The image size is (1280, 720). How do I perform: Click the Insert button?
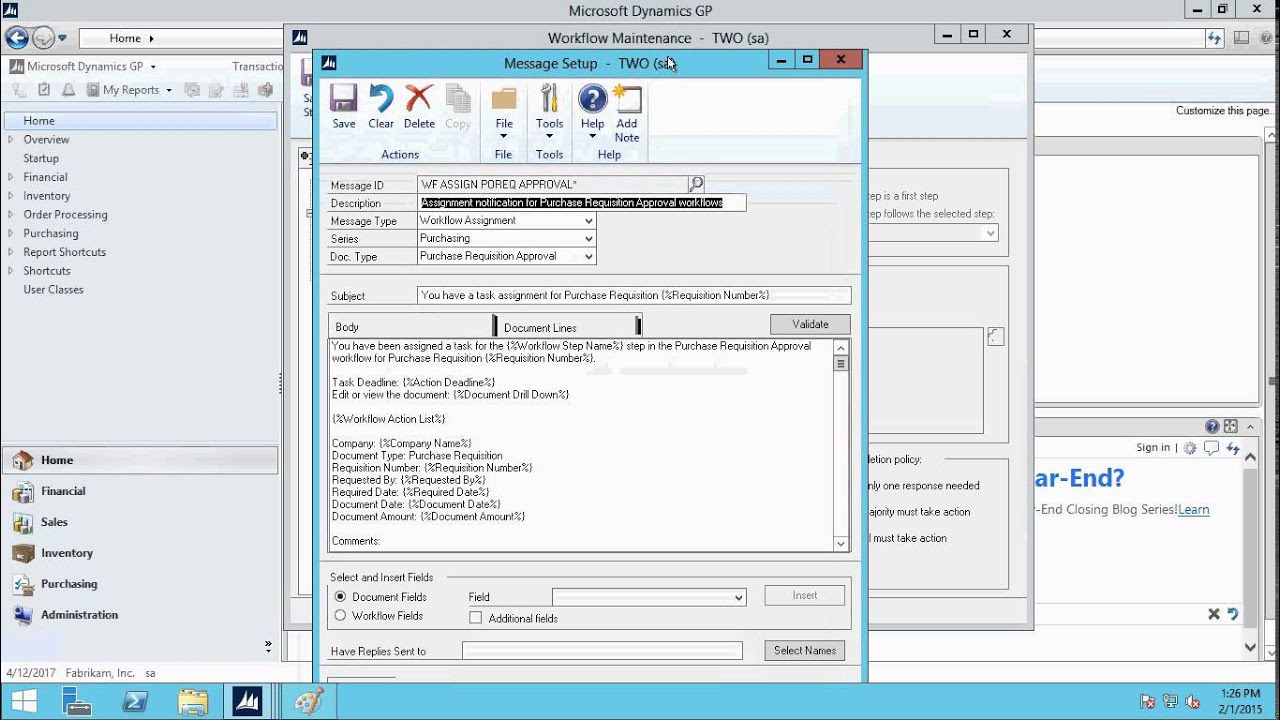(x=805, y=595)
